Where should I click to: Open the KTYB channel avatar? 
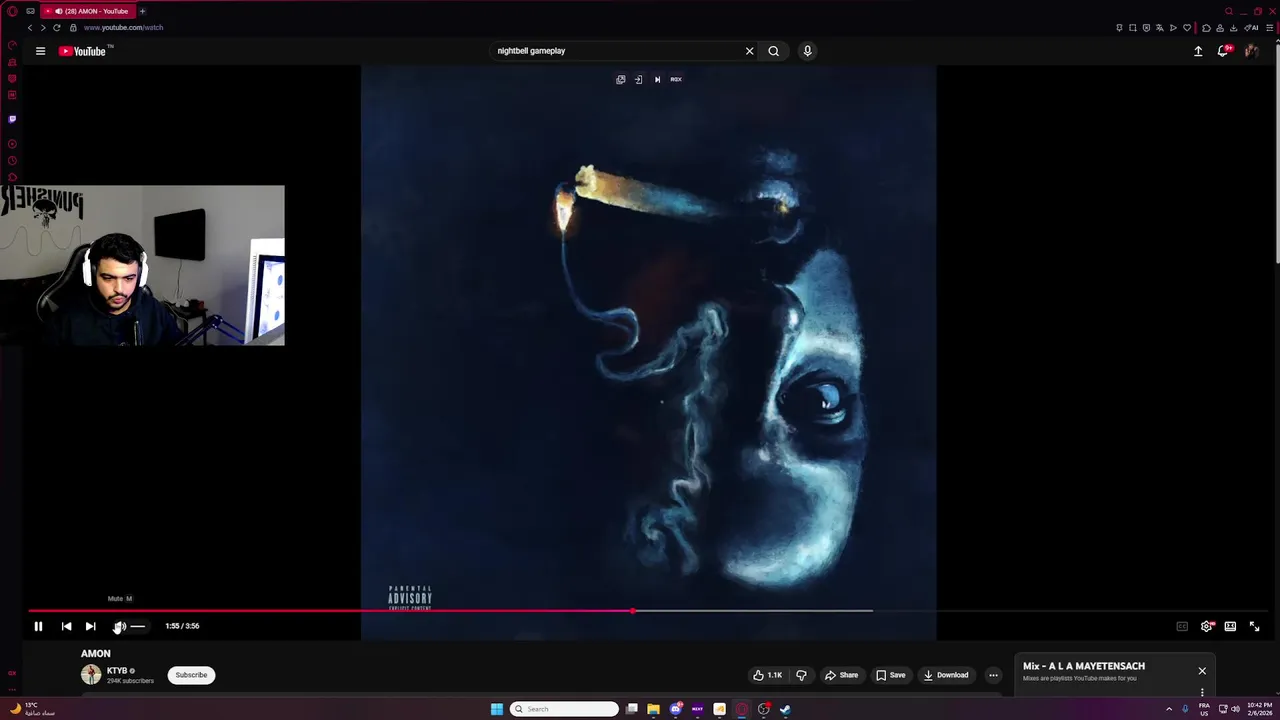click(91, 675)
